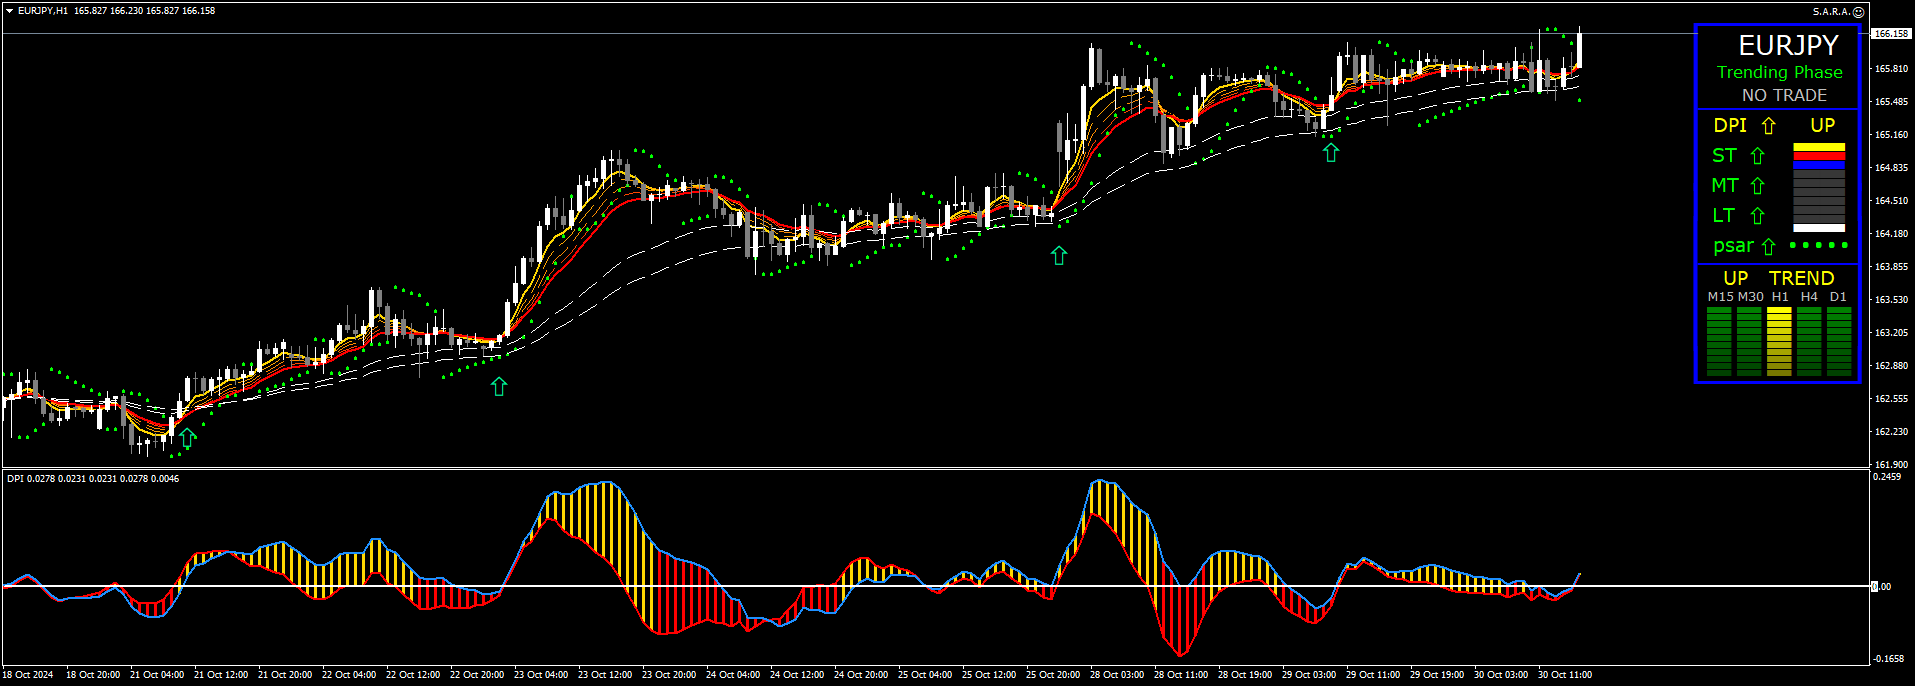Screen dimensions: 1915x686
Task: Click the buy arrow near 21 Oct 04:00
Action: pos(187,438)
